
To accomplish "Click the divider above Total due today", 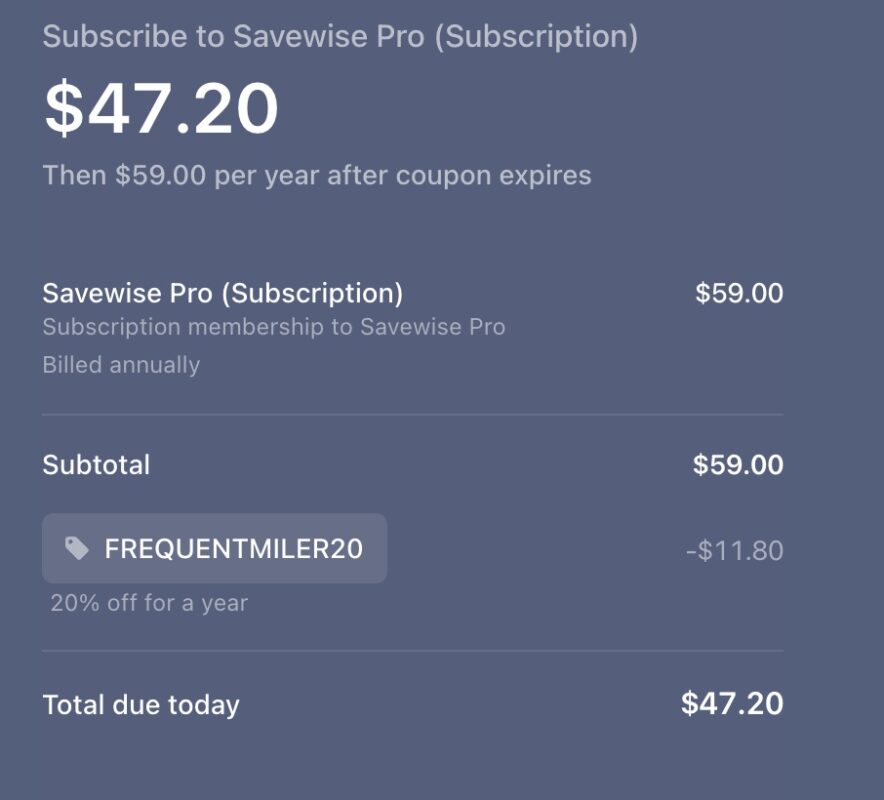I will tap(412, 651).
